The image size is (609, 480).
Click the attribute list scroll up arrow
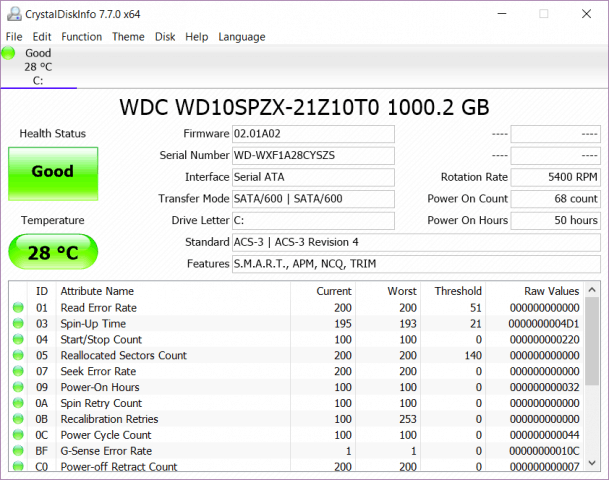click(592, 290)
